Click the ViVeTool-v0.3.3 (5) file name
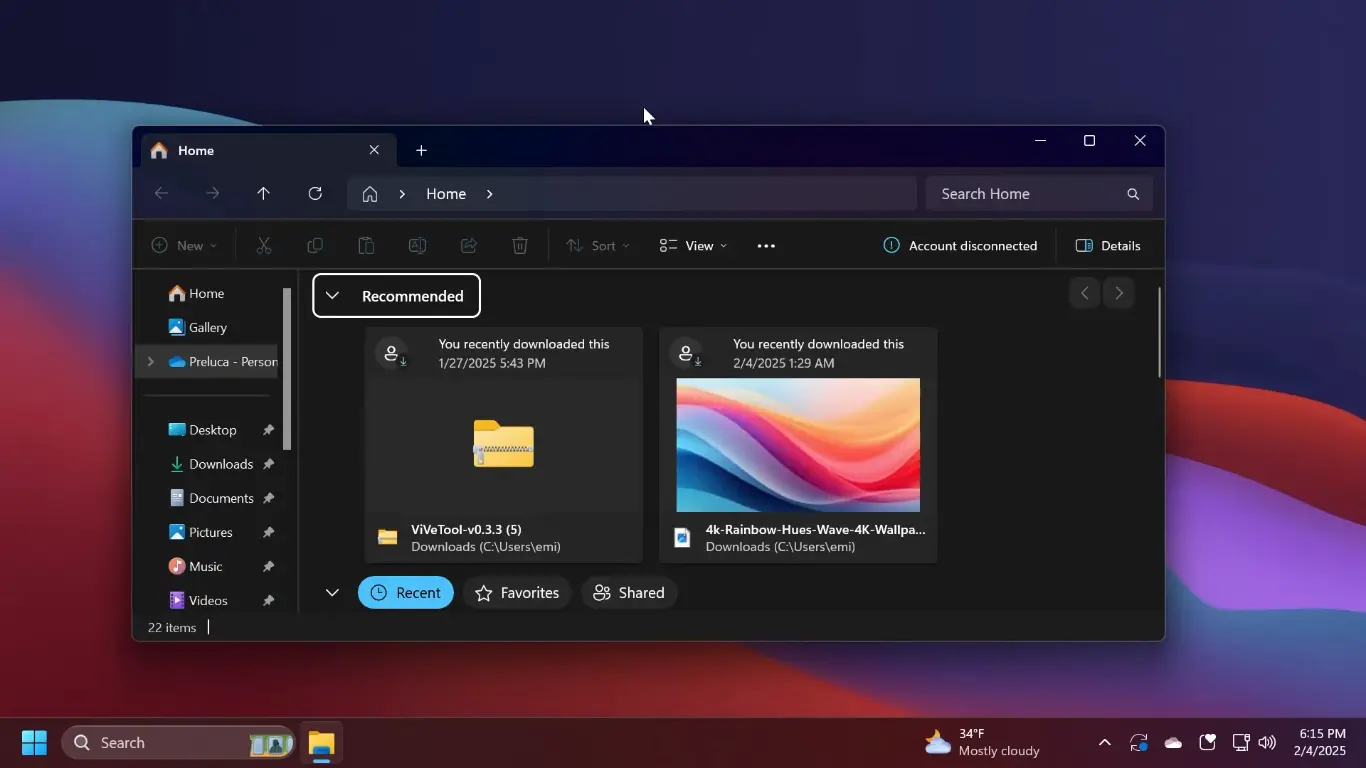The width and height of the screenshot is (1366, 768). click(466, 530)
